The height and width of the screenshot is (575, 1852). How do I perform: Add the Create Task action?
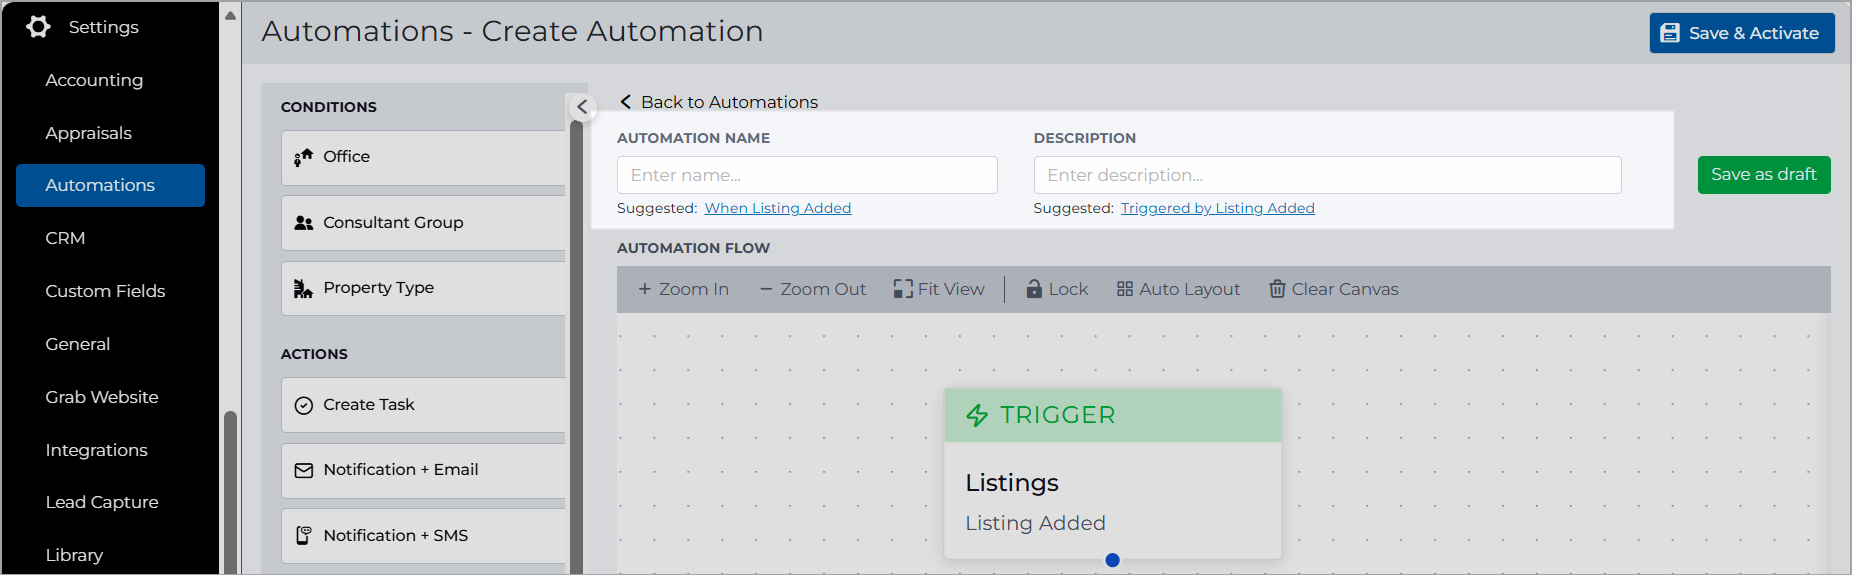pos(424,405)
